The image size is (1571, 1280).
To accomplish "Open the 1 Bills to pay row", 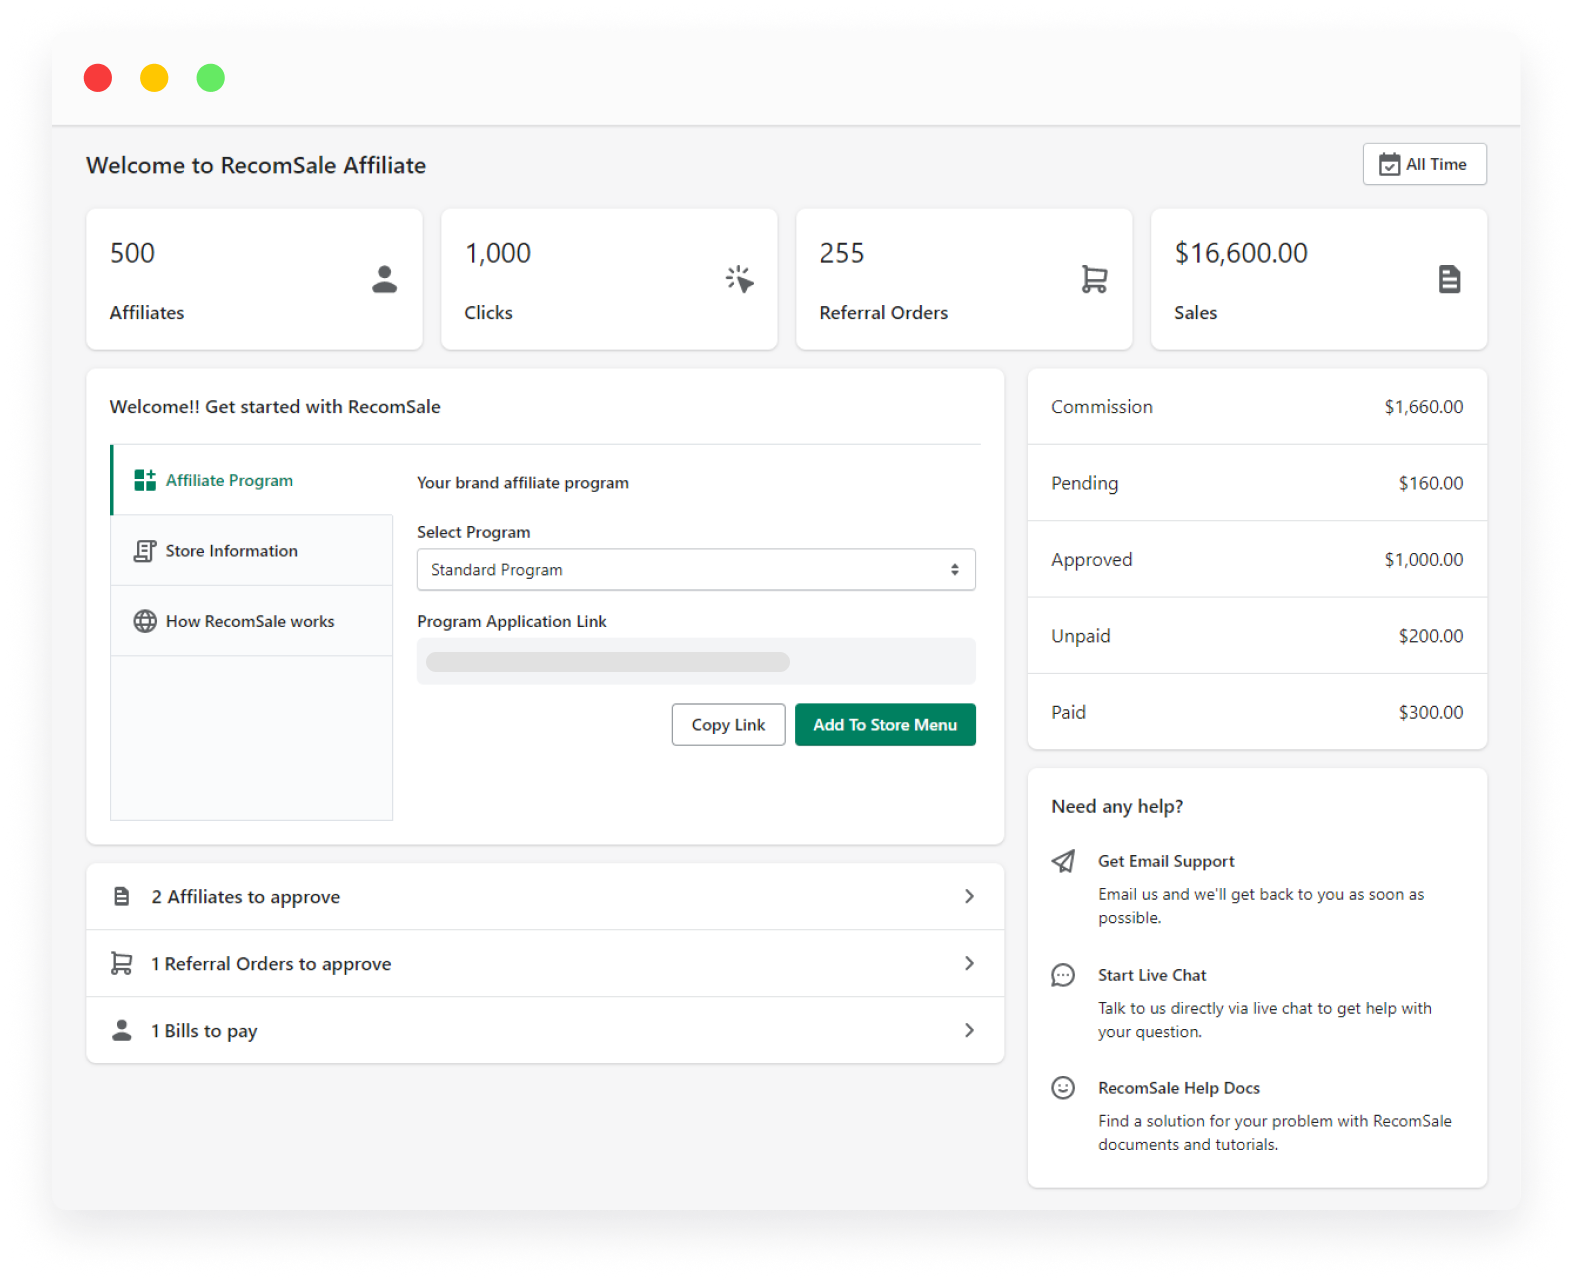I will click(x=545, y=1030).
